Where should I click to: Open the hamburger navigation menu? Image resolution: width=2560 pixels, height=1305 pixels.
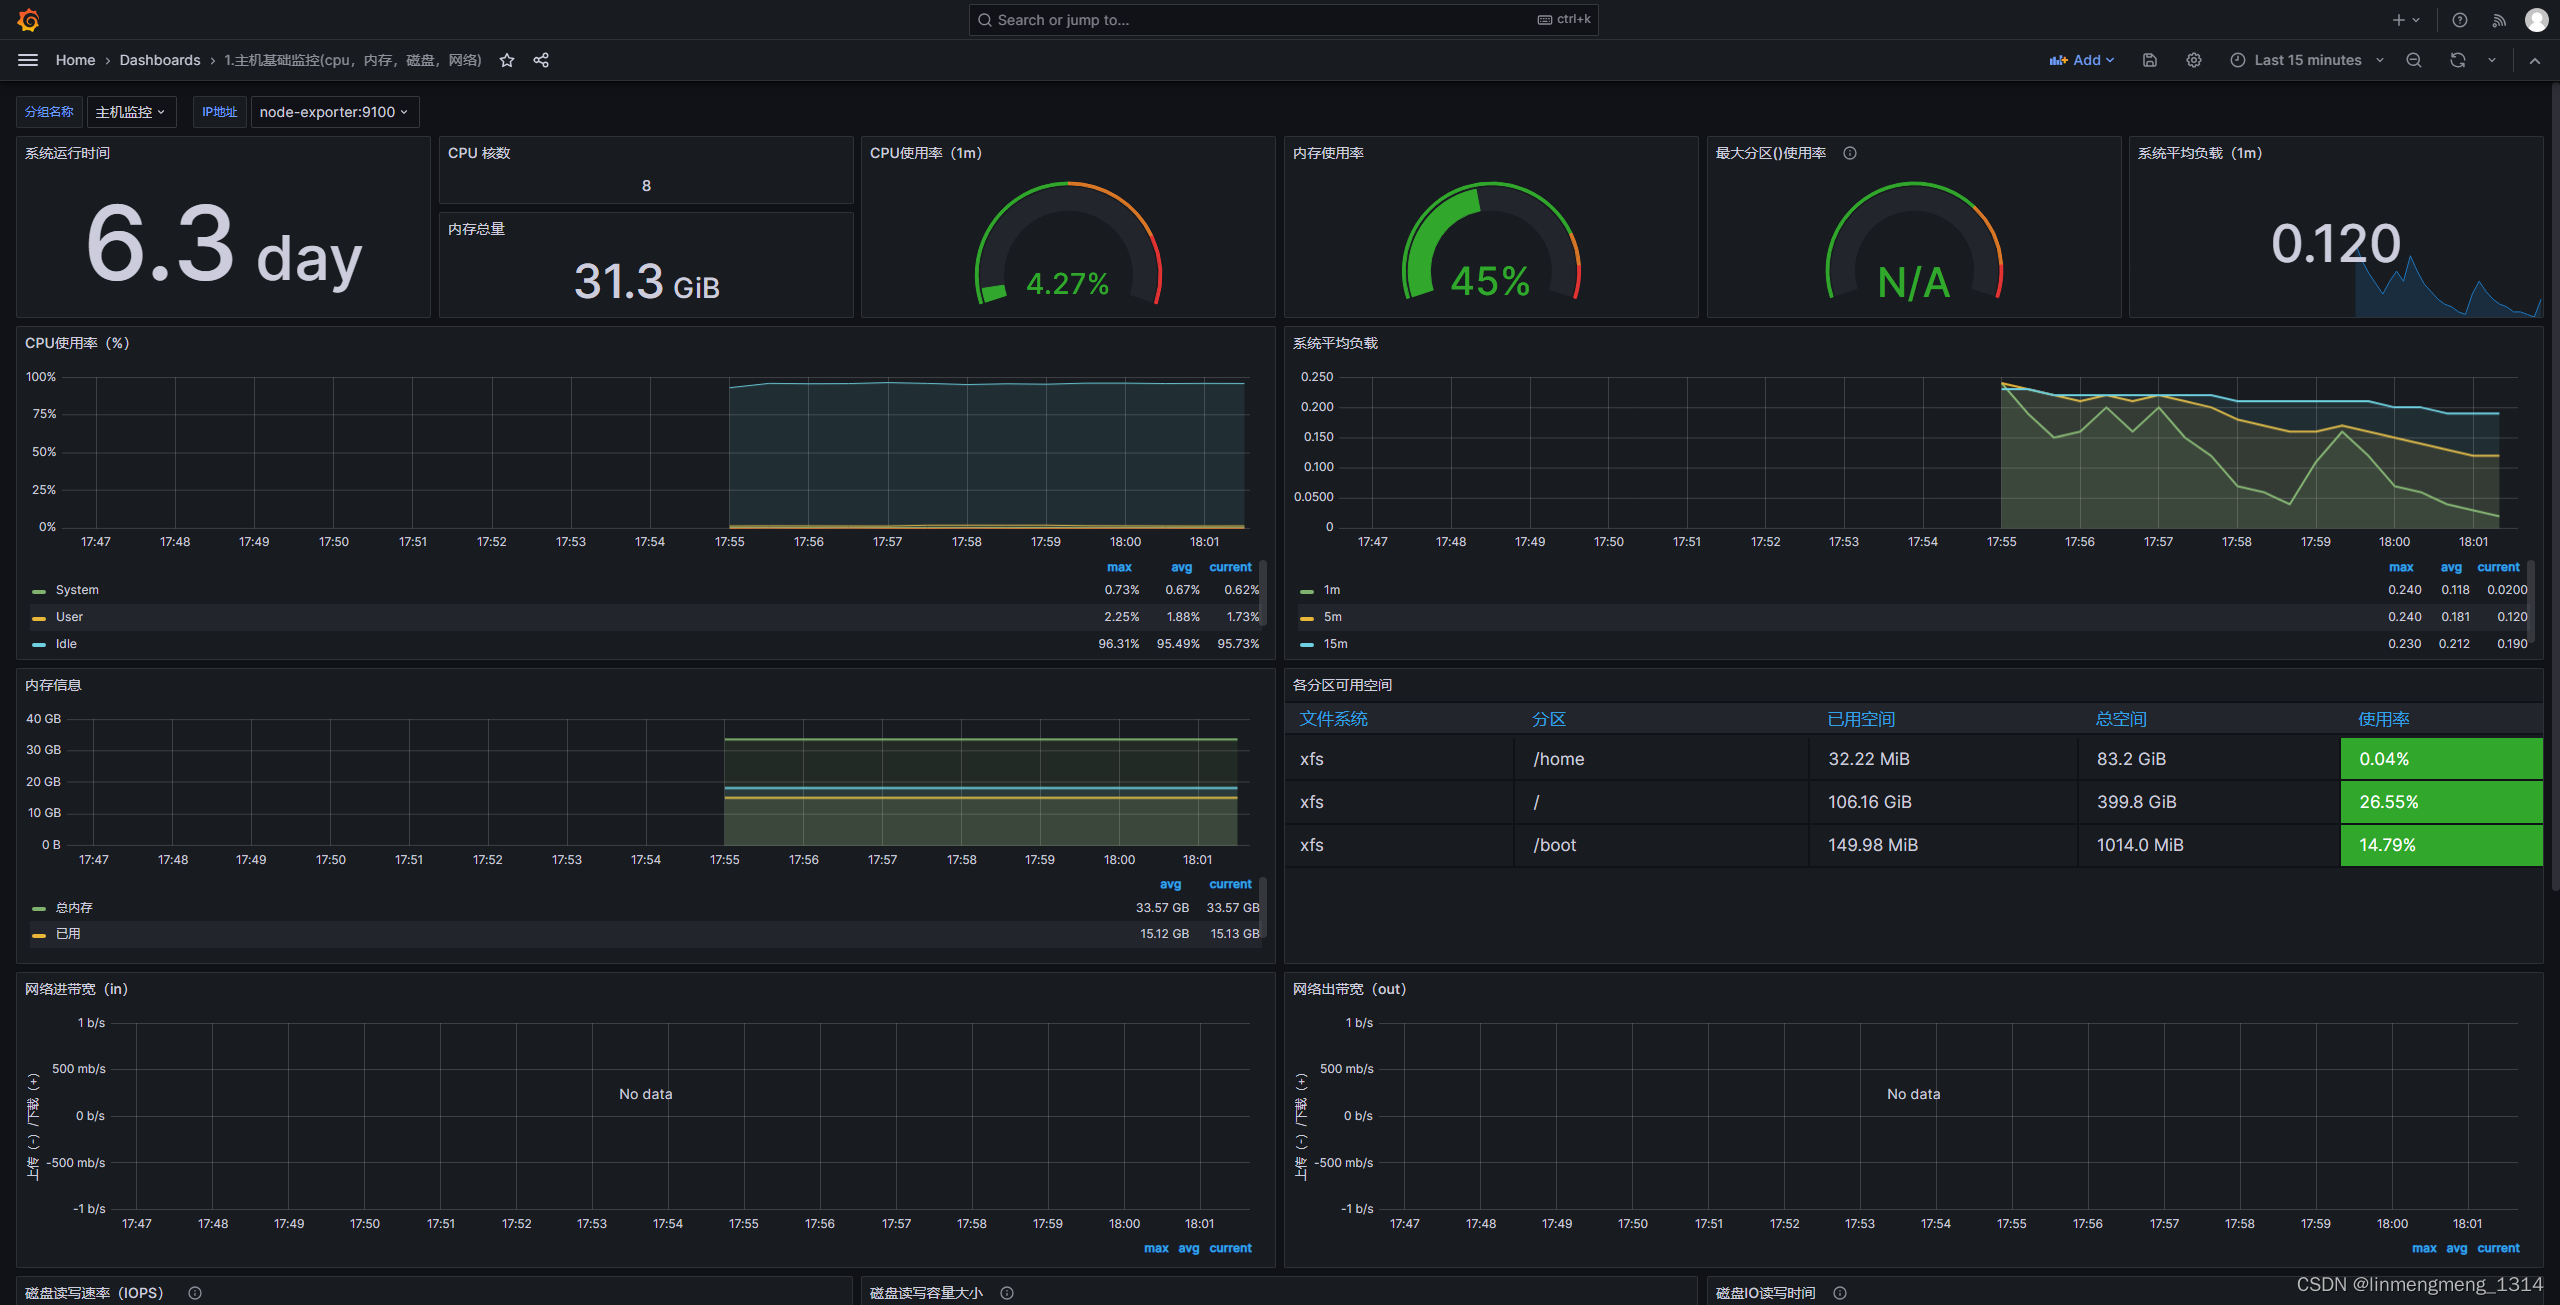coord(28,60)
